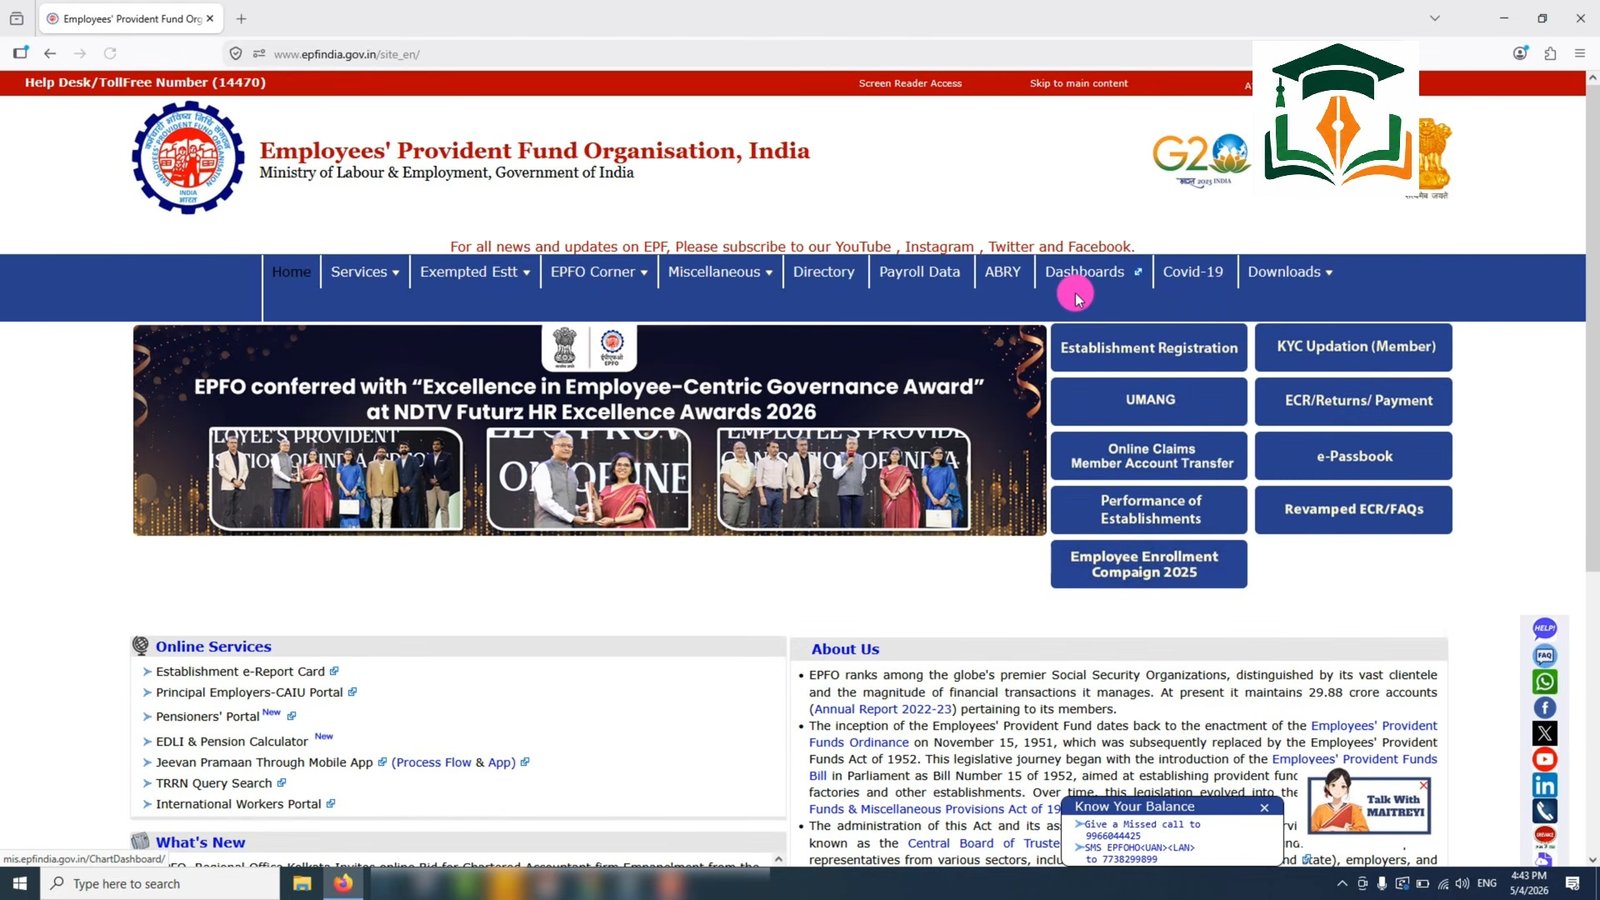
Task: Open the Covid-19 menu item
Action: click(x=1193, y=272)
